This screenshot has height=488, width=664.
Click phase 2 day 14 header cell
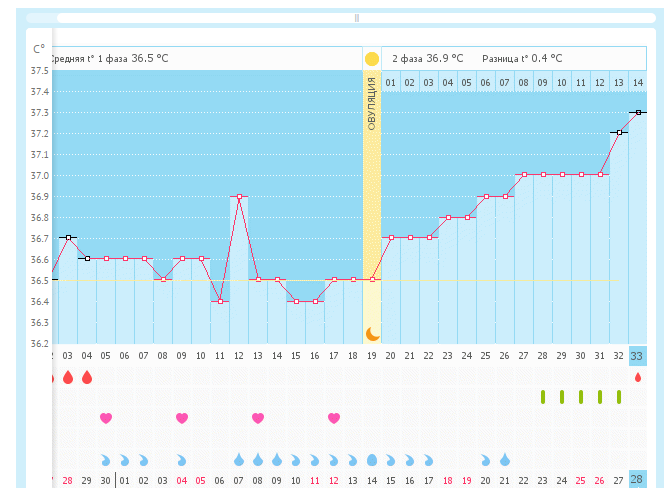[638, 81]
